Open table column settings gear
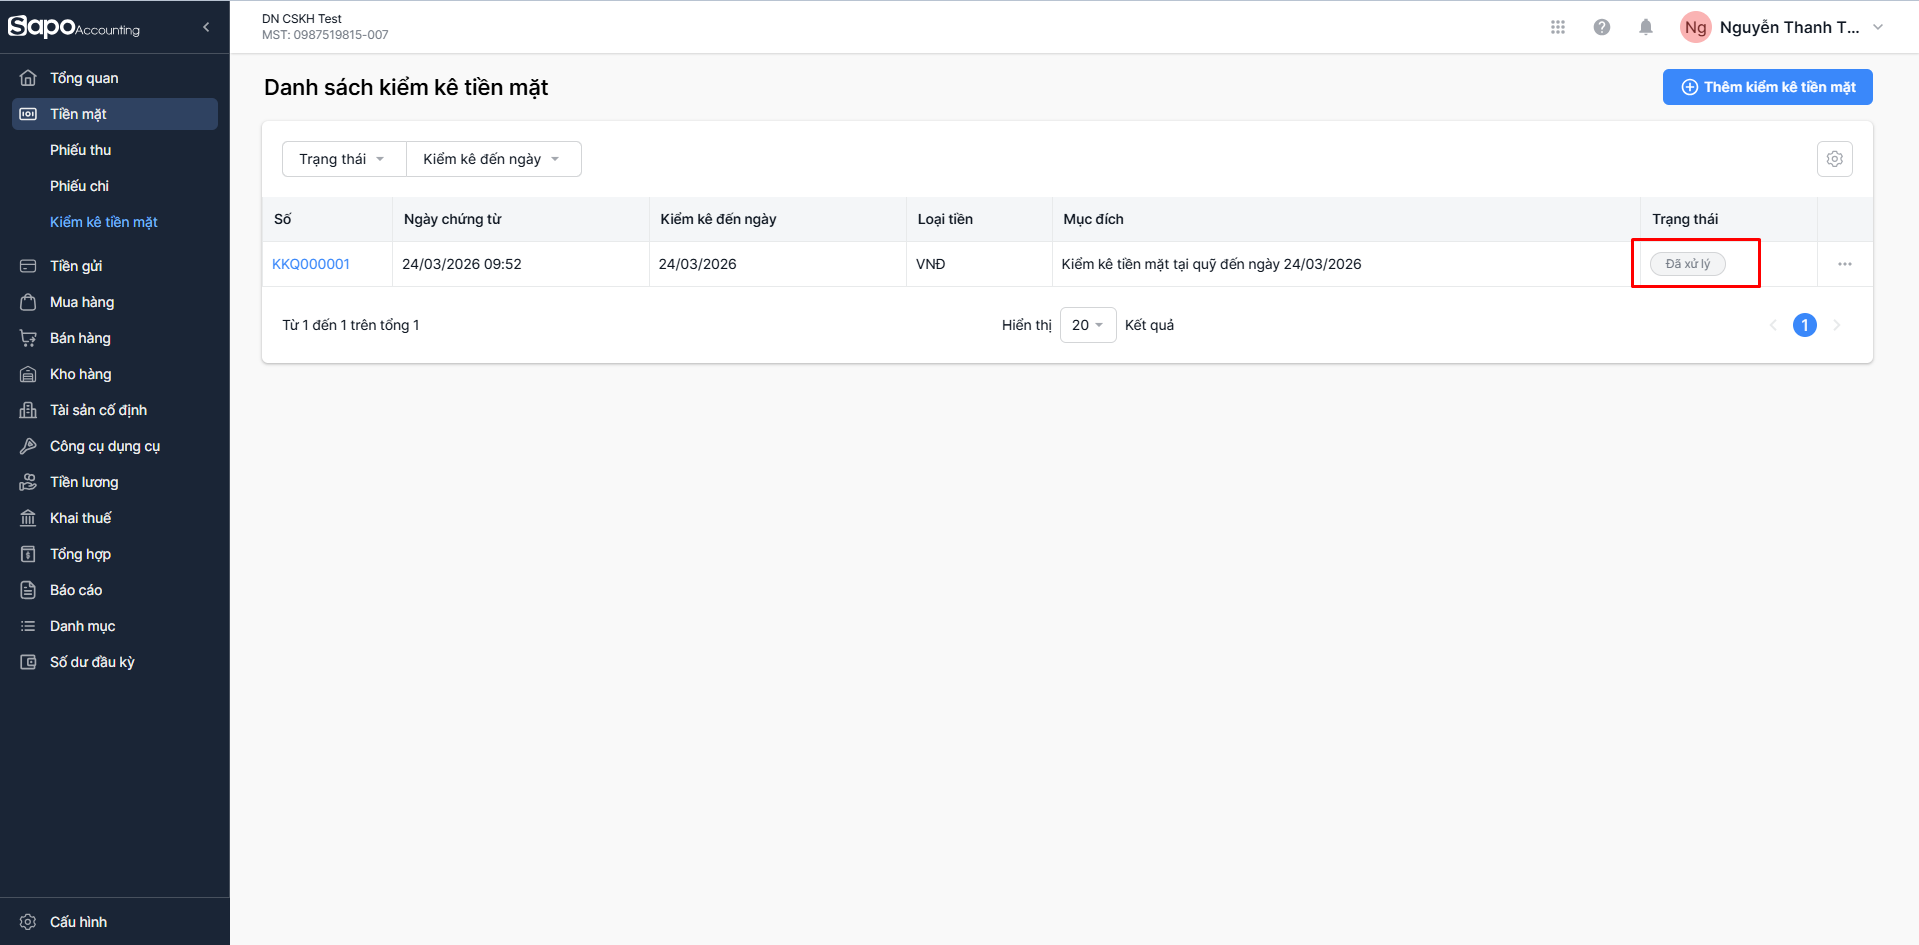This screenshot has width=1919, height=945. [1835, 159]
